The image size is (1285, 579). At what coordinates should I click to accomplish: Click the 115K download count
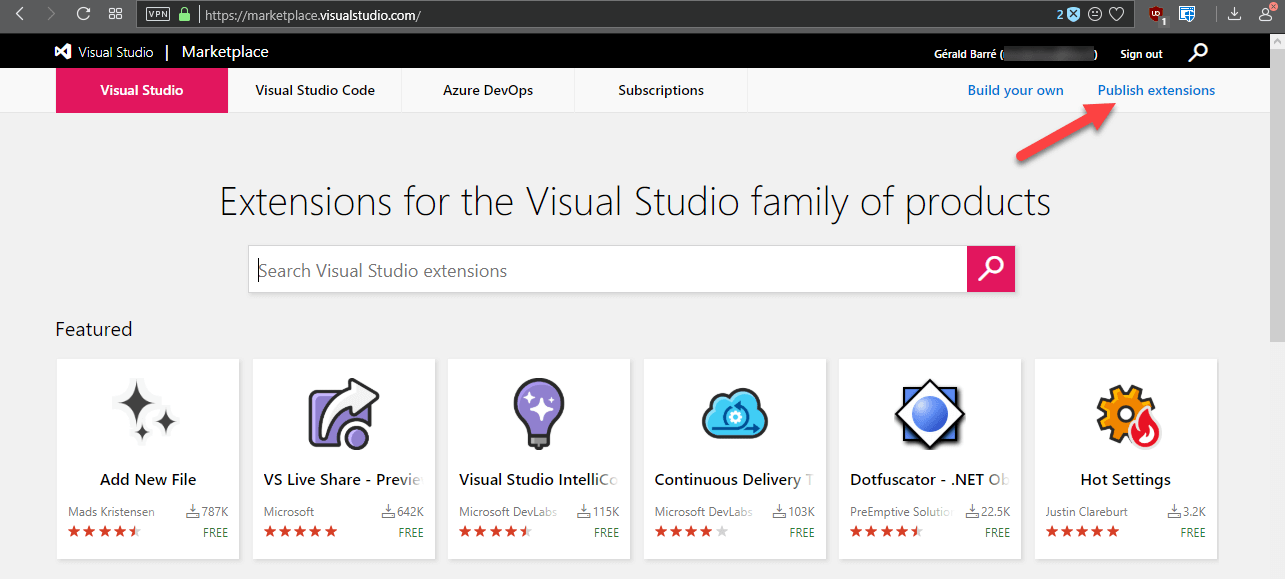pyautogui.click(x=599, y=512)
